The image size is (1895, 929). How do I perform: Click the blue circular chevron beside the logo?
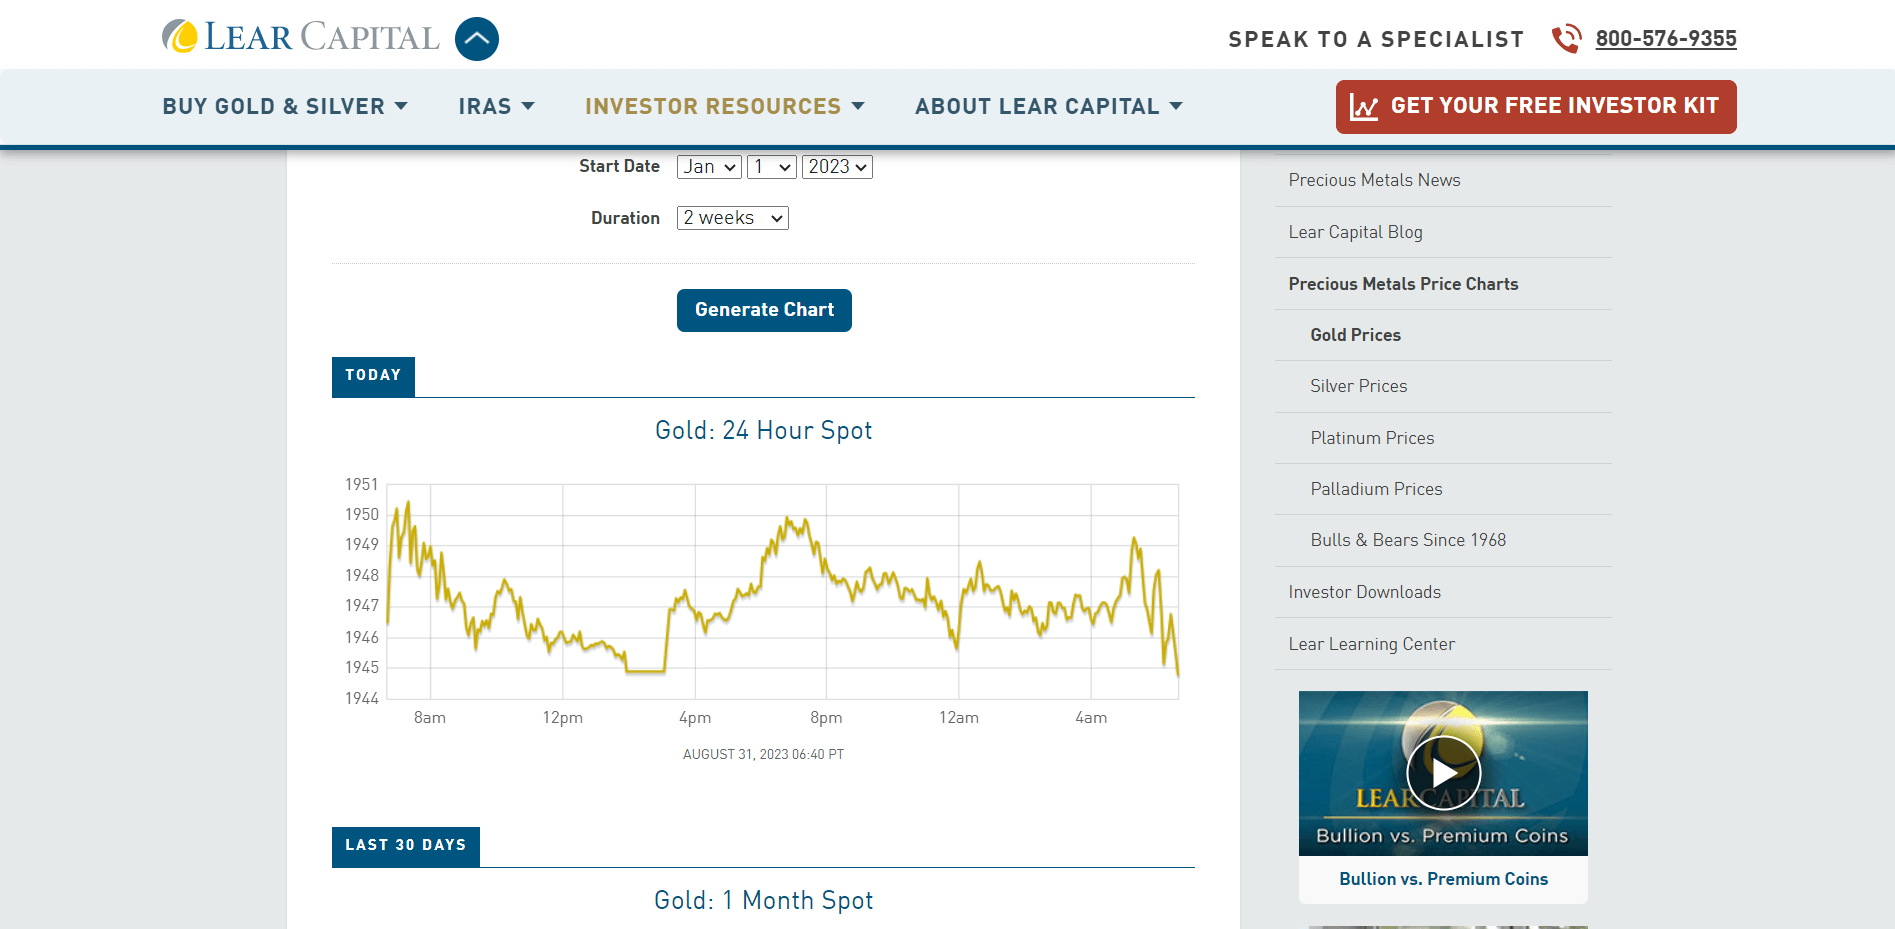coord(477,38)
